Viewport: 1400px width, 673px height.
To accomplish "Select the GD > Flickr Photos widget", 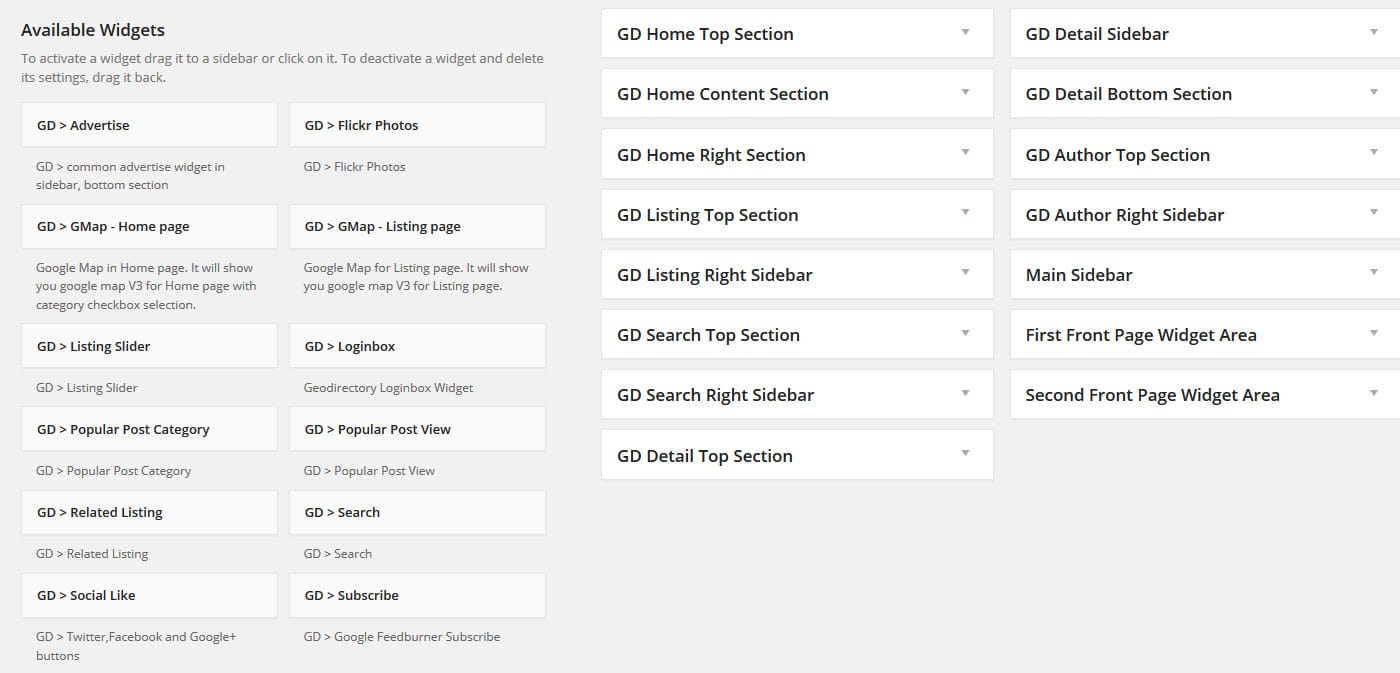I will tap(417, 125).
